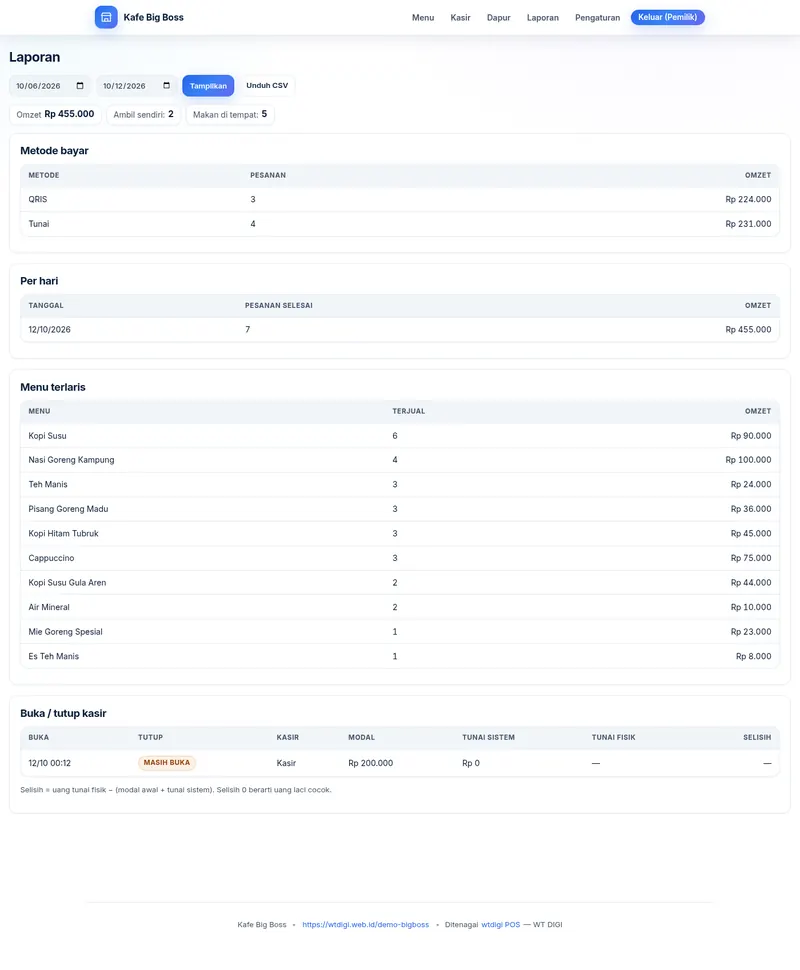
Task: Click the Kafe Big Boss brand name
Action: pos(153,17)
